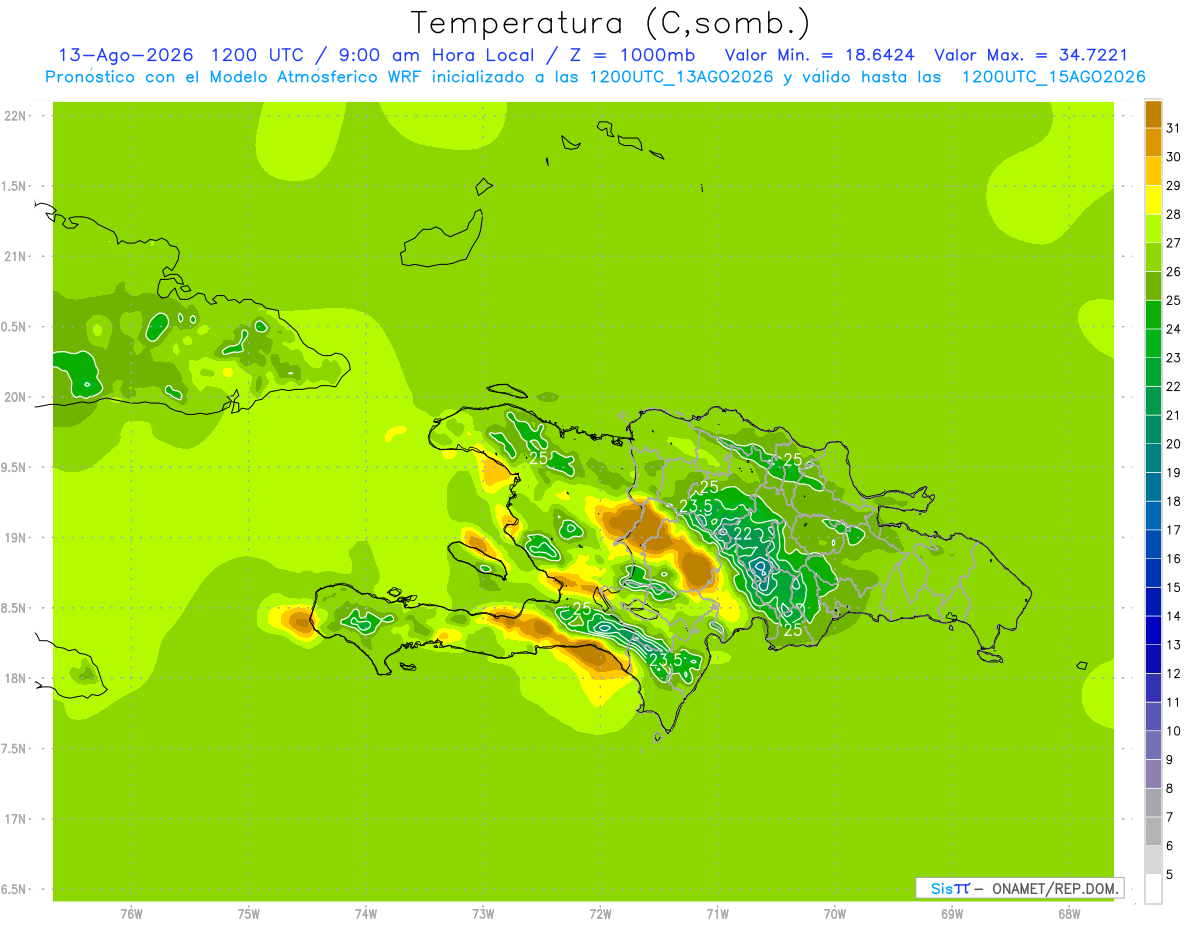Pick the blue legend swatch between 14 and 15
Screen dimensions: 1200x927
pos(1153,601)
